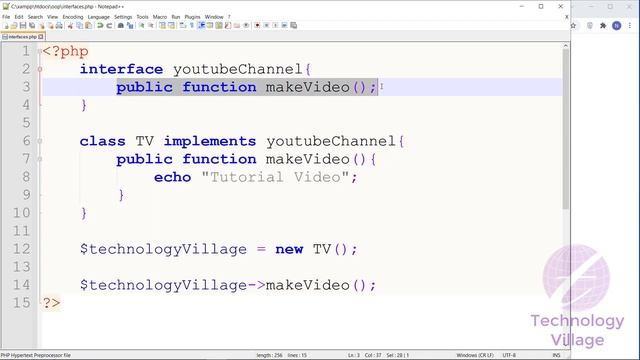Open the Plugins menu
The height and width of the screenshot is (360, 640).
192,17
